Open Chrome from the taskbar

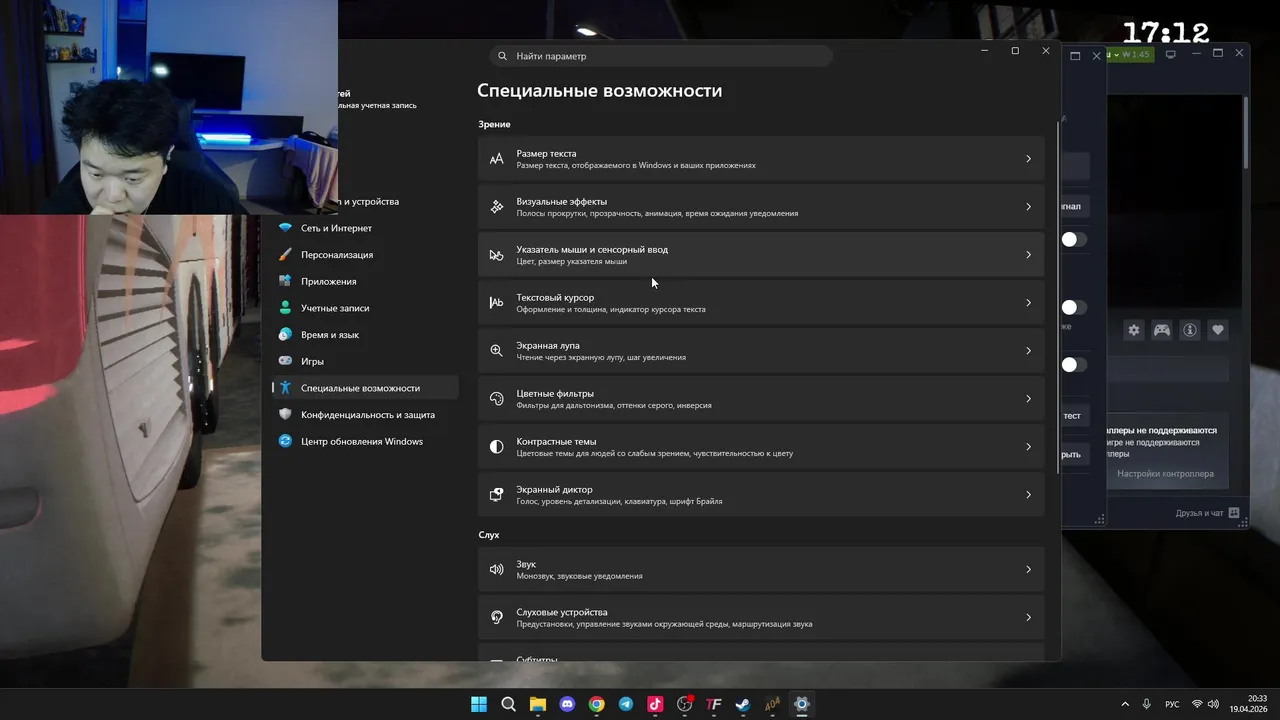(596, 704)
